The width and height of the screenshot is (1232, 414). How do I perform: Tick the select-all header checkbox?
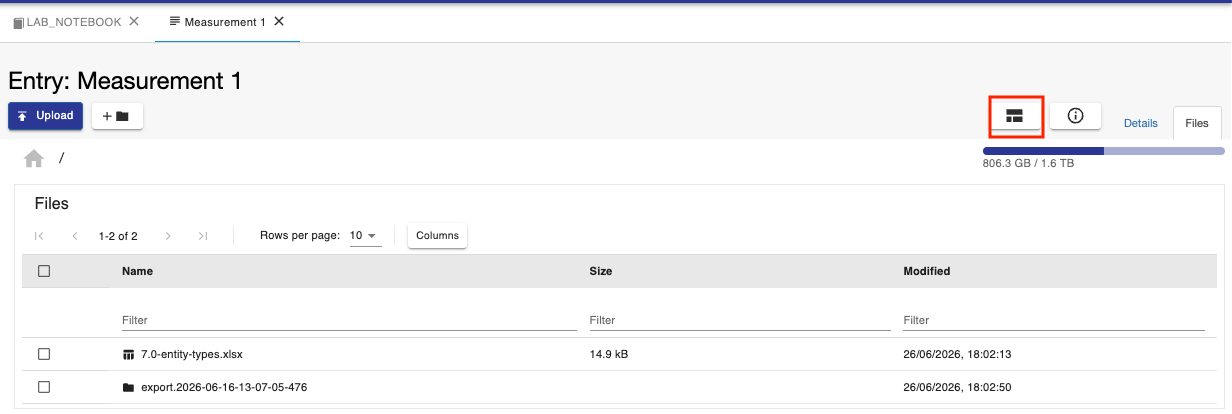(44, 271)
